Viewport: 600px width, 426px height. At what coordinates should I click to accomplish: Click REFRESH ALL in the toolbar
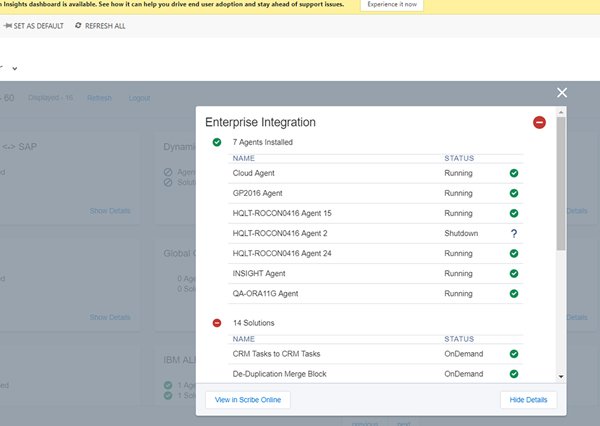pyautogui.click(x=105, y=26)
